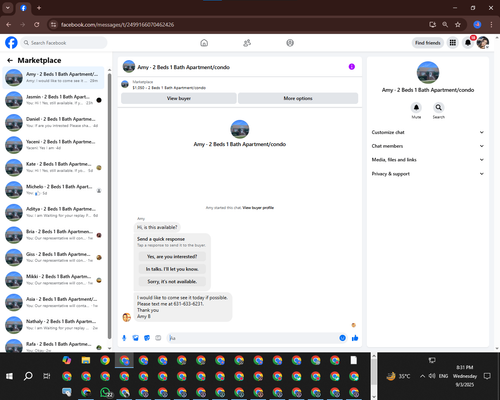Expand Privacy & support section

428,174
